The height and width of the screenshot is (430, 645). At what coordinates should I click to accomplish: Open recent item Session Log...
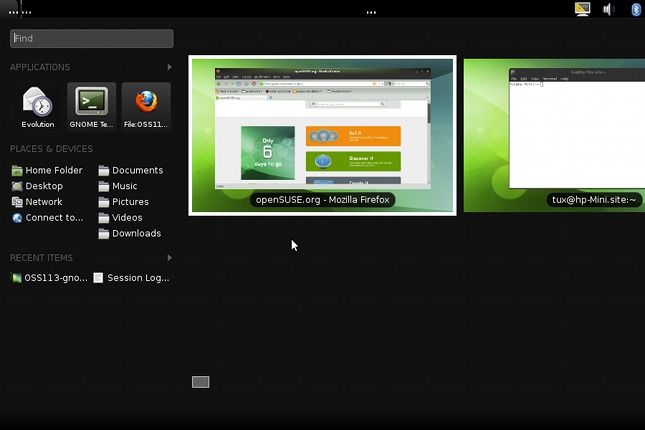click(x=131, y=278)
